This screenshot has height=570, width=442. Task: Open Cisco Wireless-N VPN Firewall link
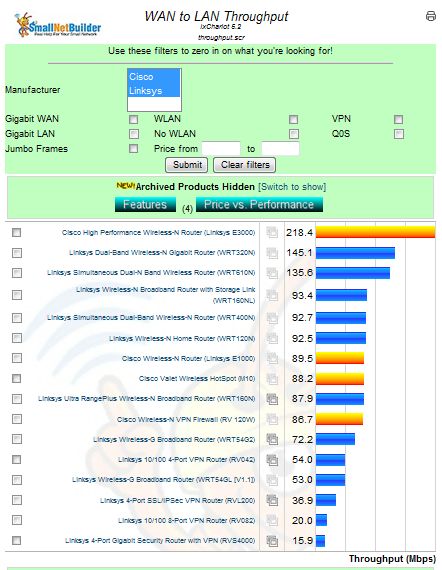186,420
